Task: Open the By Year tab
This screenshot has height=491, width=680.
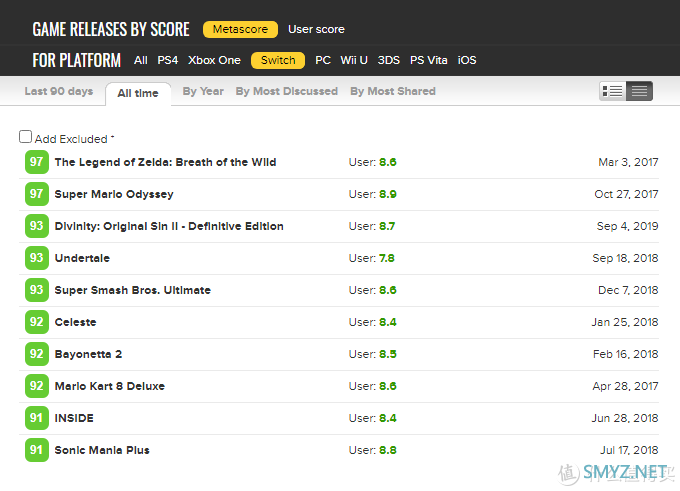Action: tap(203, 91)
